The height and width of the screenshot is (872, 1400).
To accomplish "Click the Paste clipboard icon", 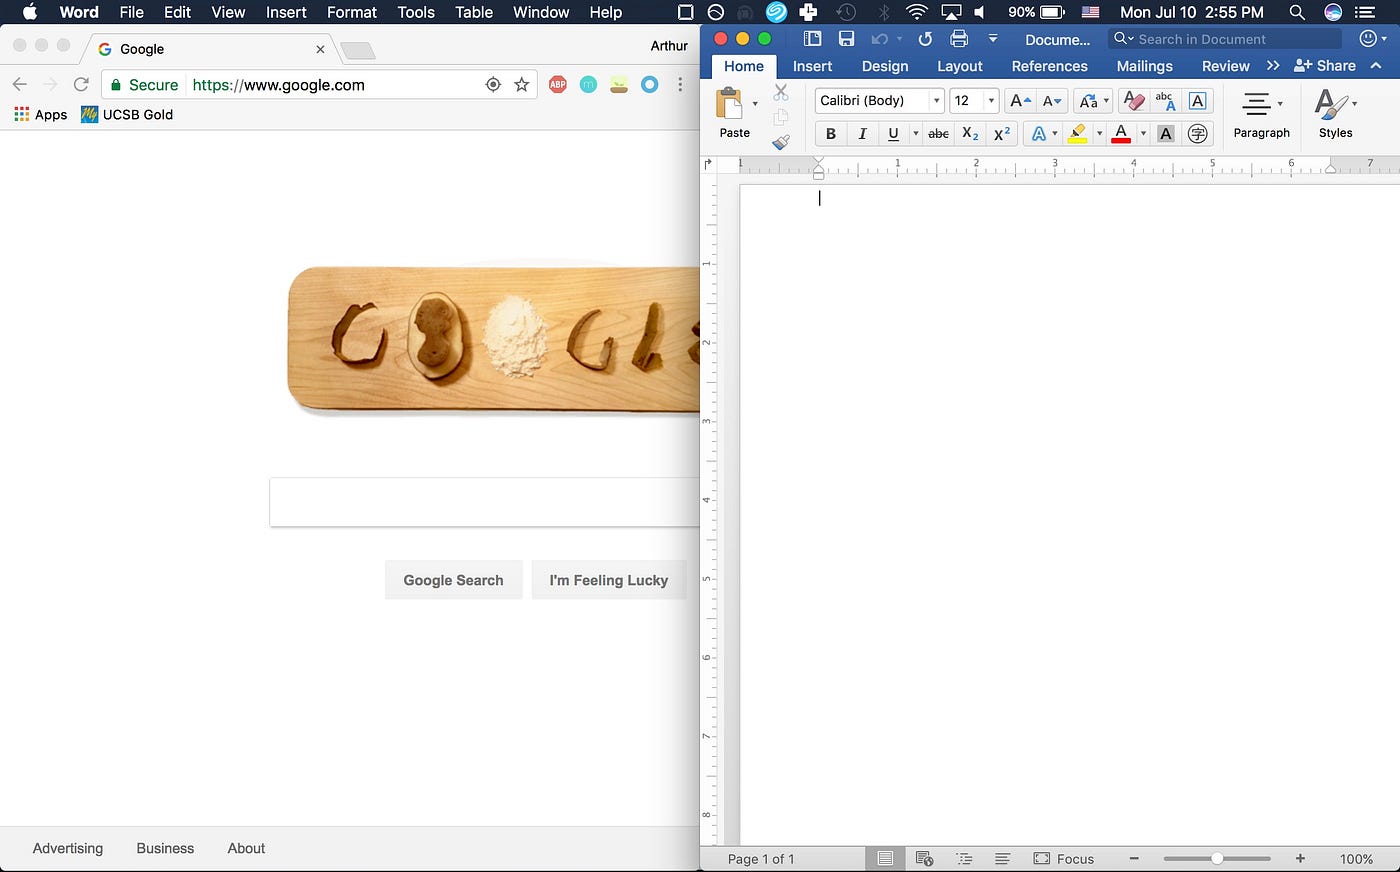I will (x=730, y=104).
